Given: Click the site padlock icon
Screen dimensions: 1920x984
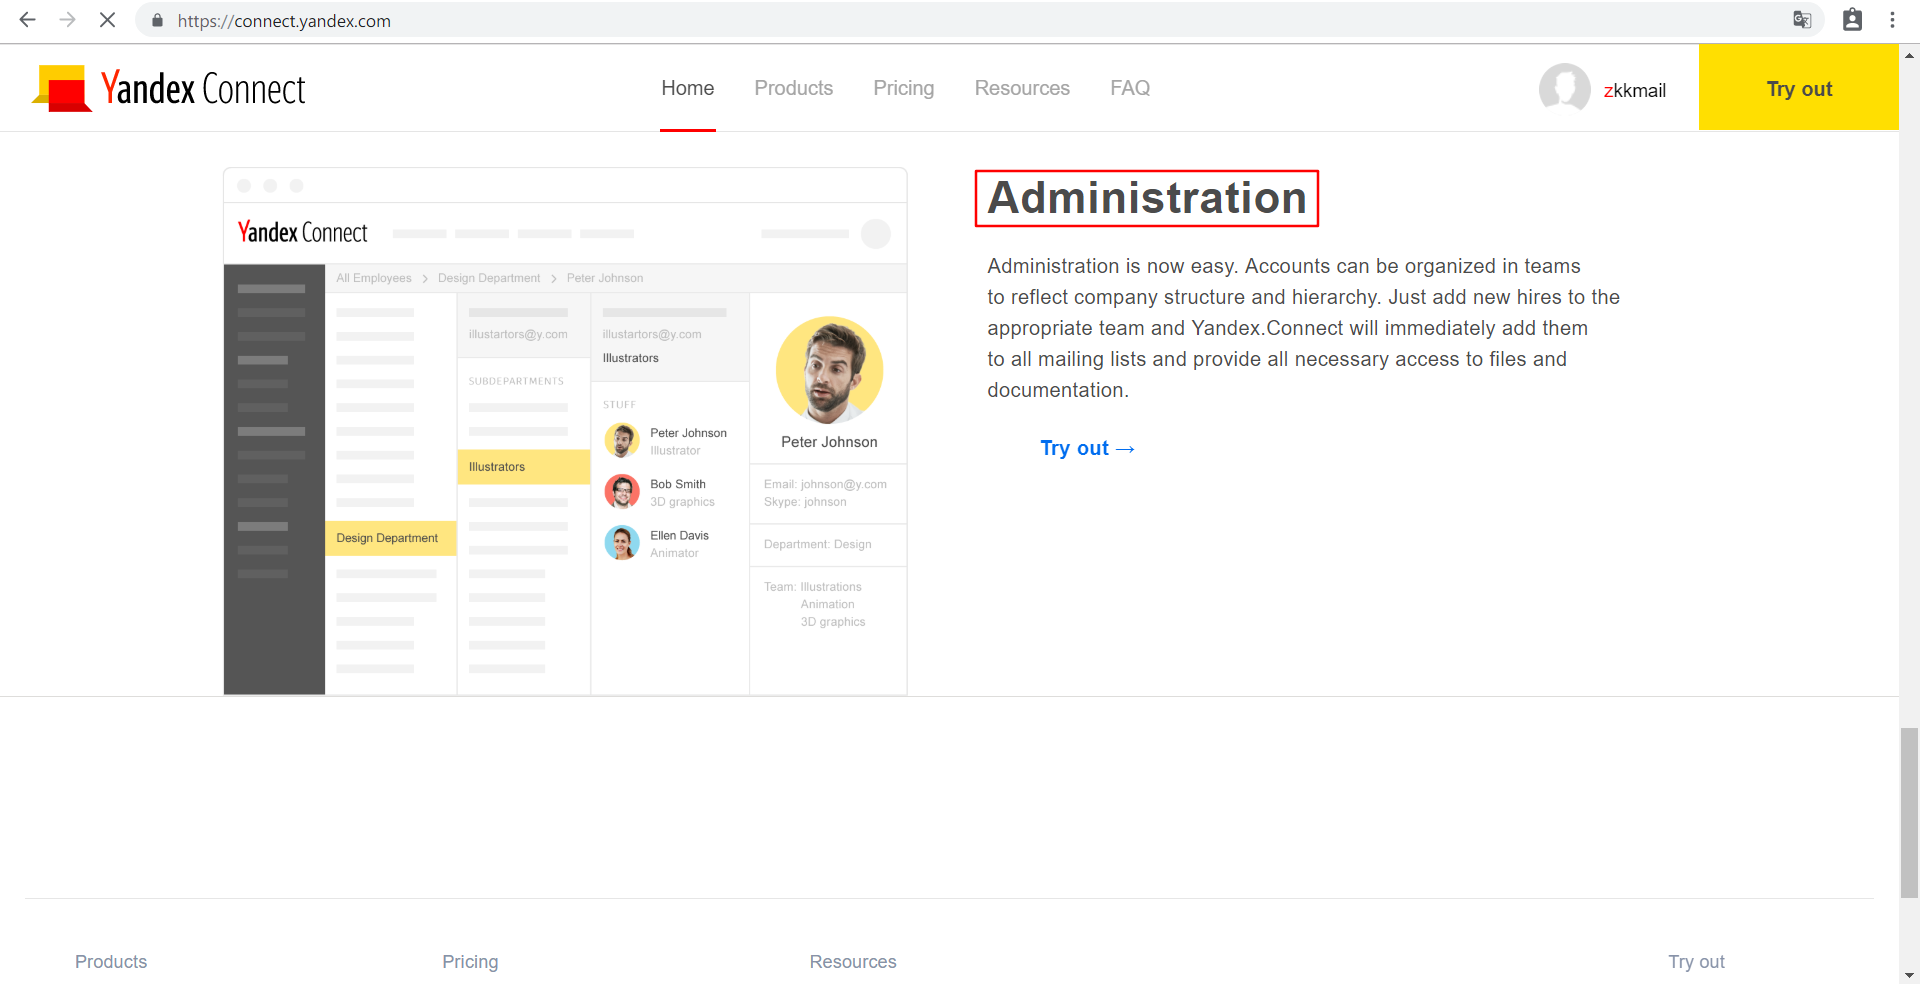Looking at the screenshot, I should [x=157, y=21].
